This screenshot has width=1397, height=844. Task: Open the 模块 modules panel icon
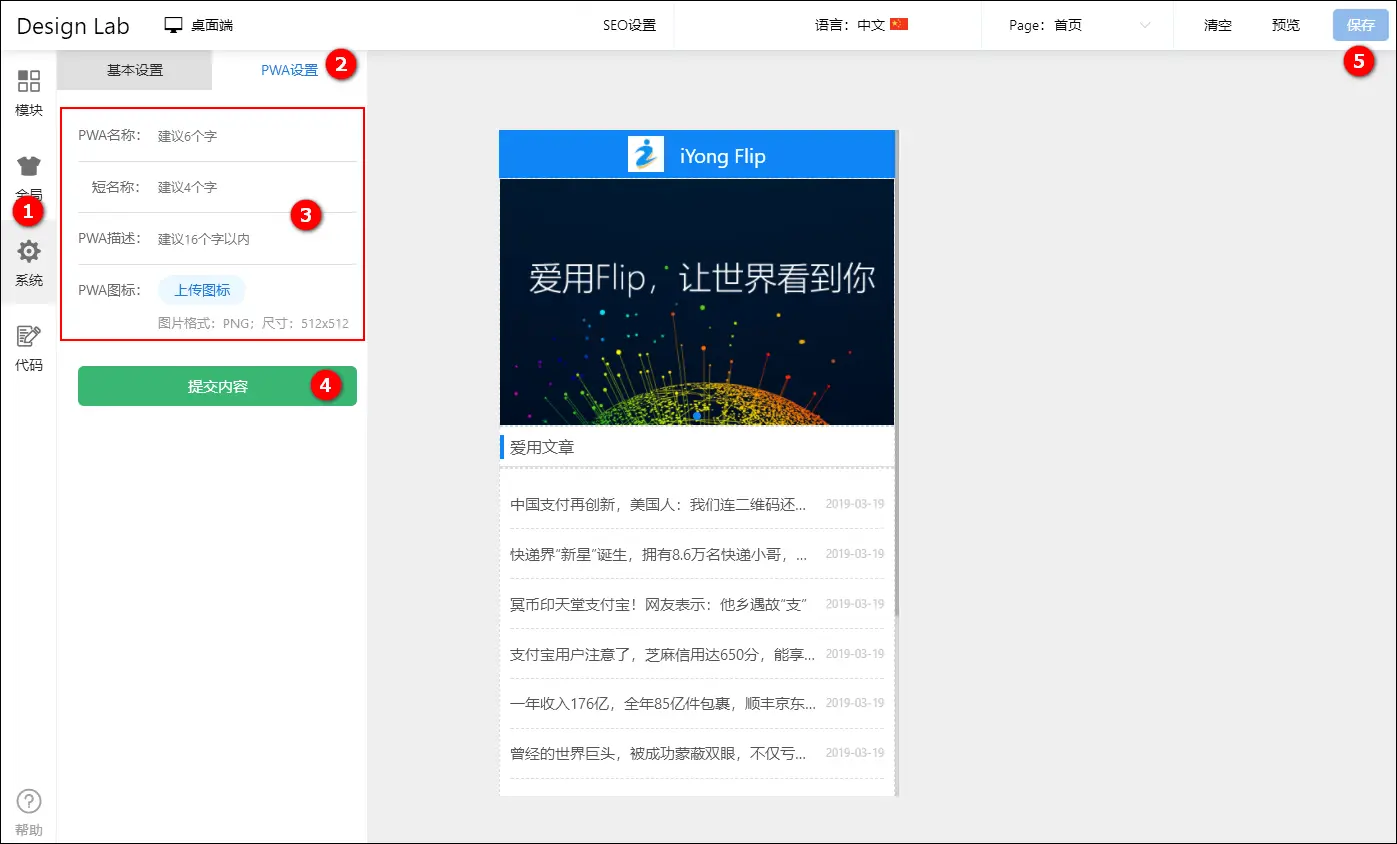coord(29,82)
